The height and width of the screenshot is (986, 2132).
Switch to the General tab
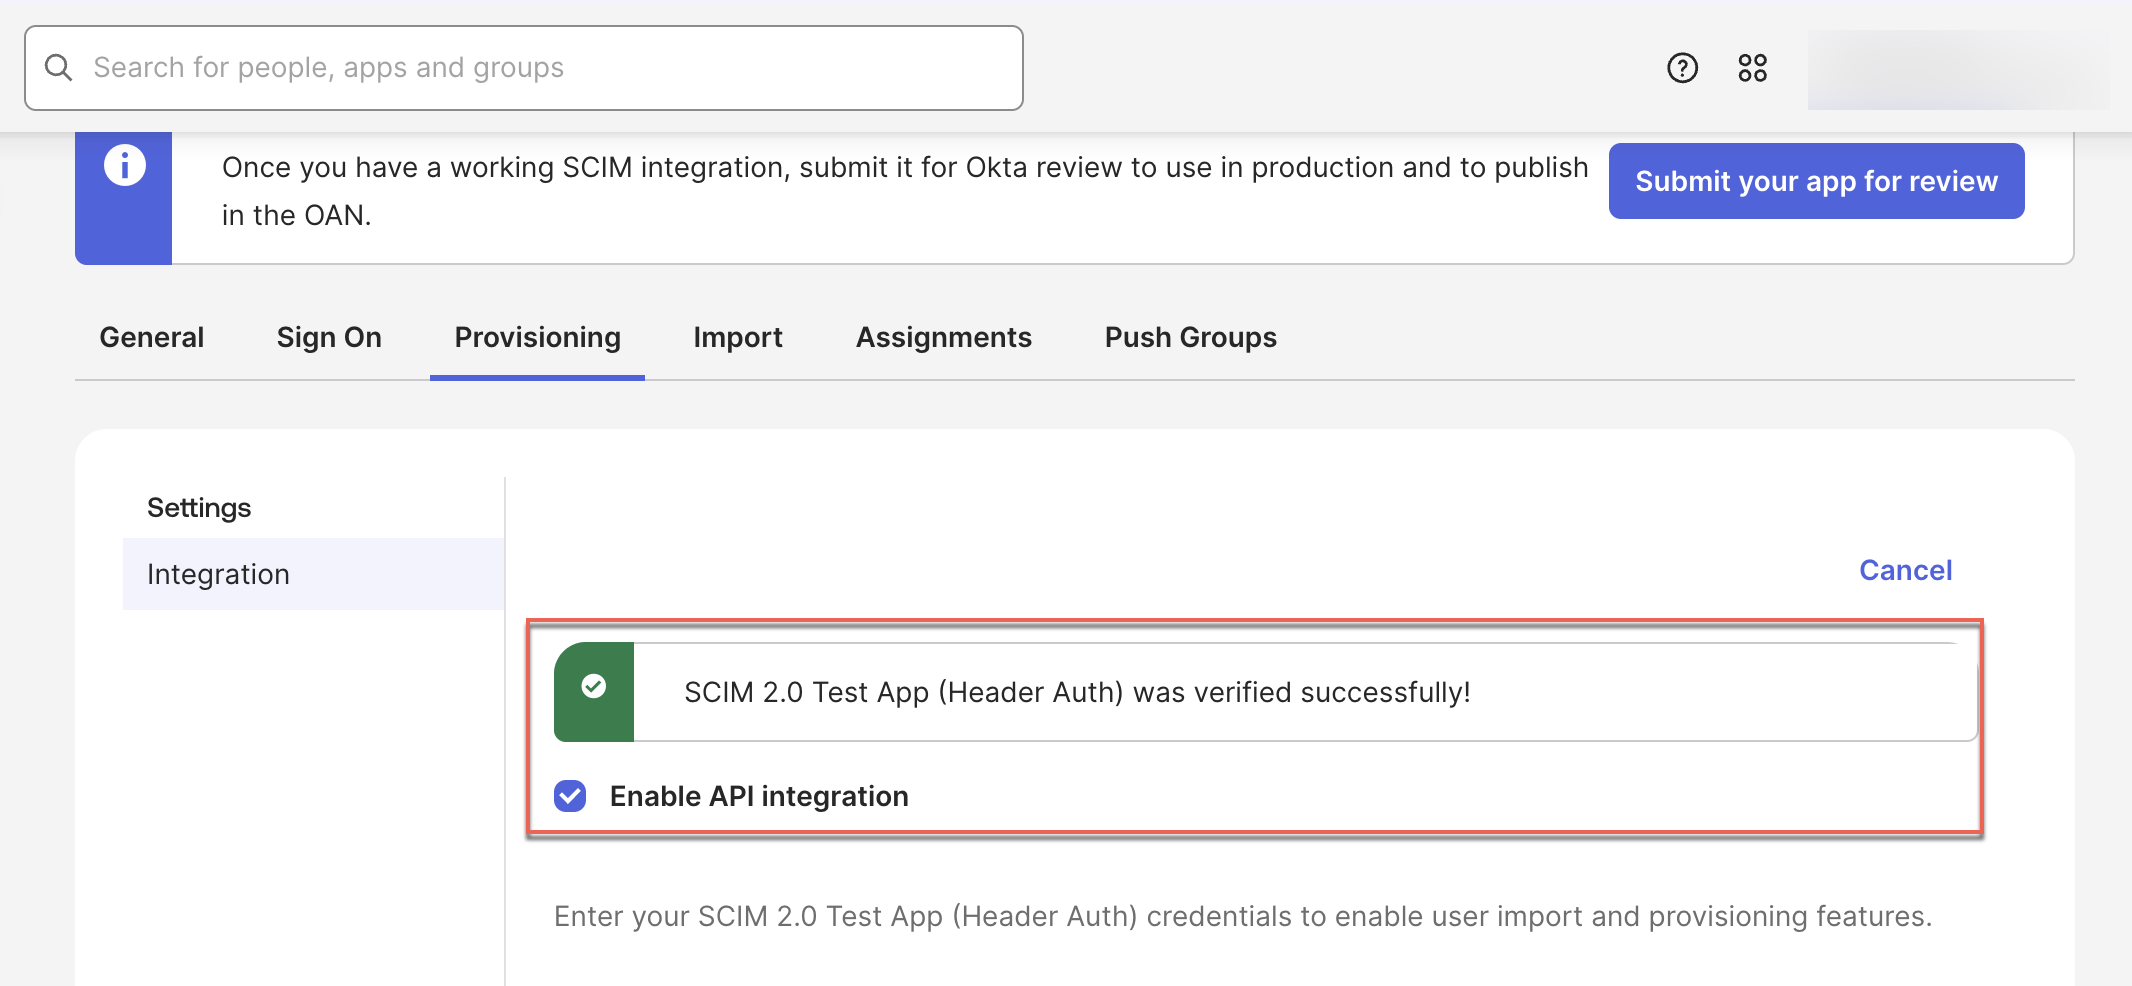(152, 338)
